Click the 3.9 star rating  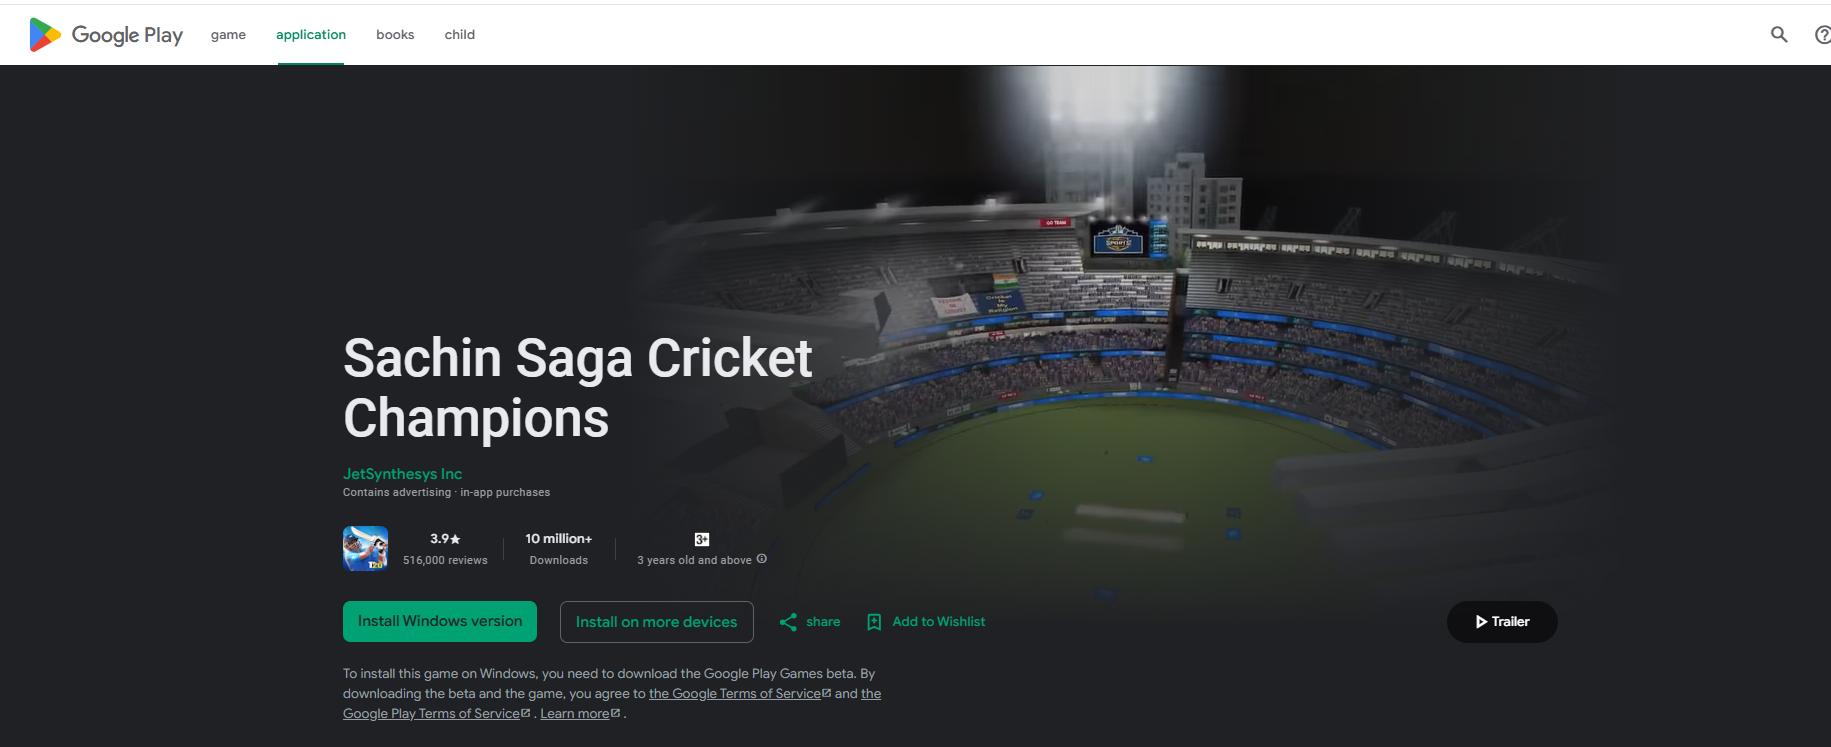tap(445, 539)
